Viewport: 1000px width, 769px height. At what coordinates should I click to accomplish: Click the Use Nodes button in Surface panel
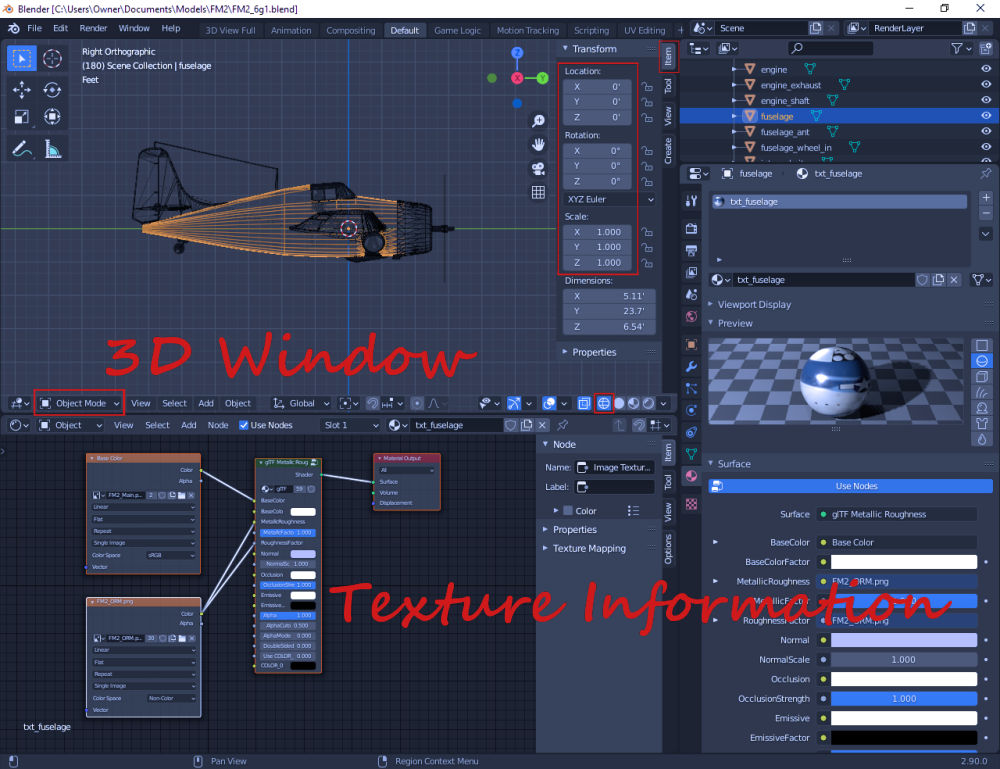click(851, 486)
